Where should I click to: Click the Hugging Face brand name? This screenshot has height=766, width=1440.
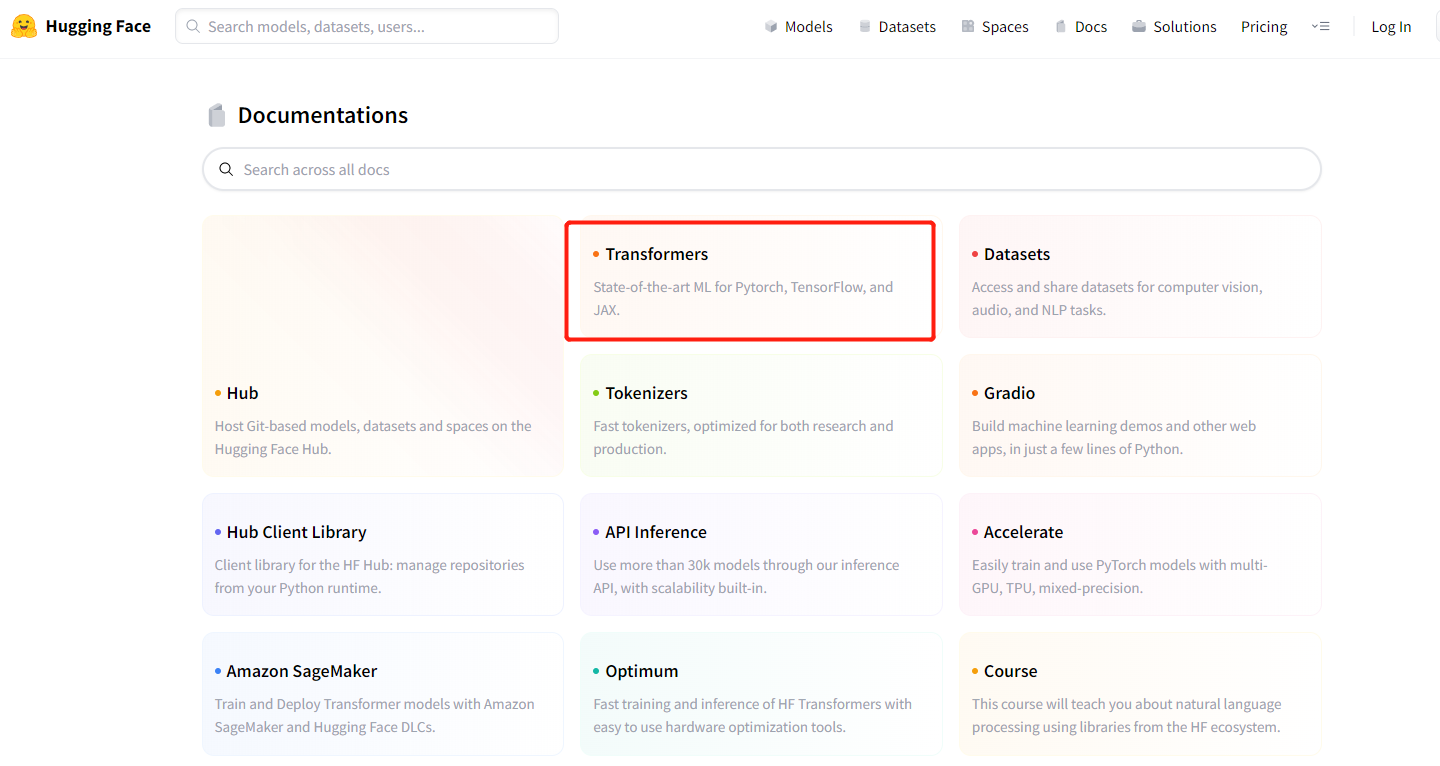(x=98, y=26)
